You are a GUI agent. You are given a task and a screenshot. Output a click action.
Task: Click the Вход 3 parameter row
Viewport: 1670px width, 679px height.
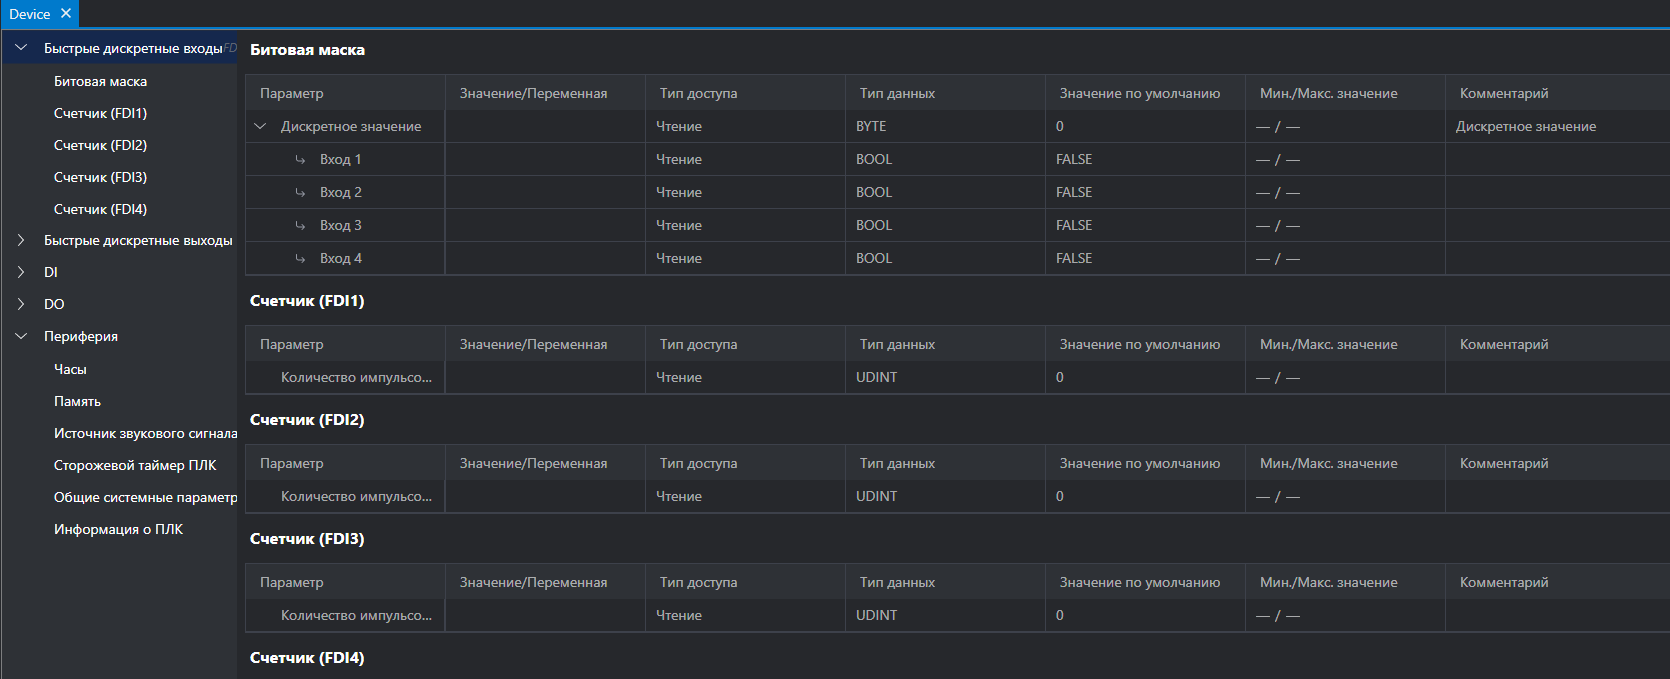coord(957,225)
